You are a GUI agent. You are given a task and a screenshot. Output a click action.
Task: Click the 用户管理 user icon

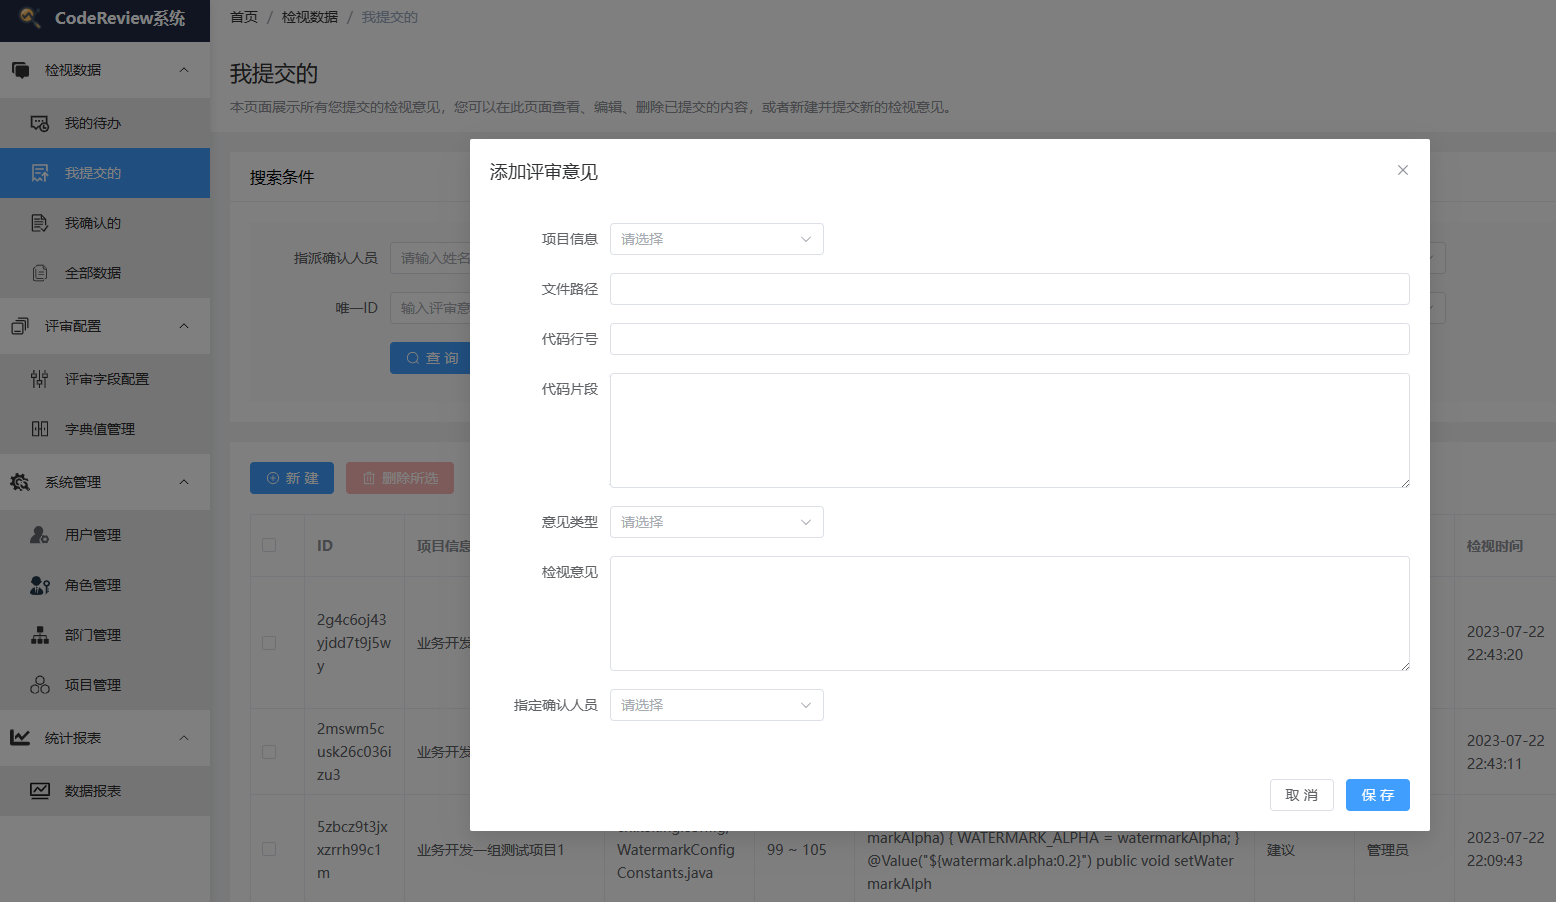pos(40,535)
